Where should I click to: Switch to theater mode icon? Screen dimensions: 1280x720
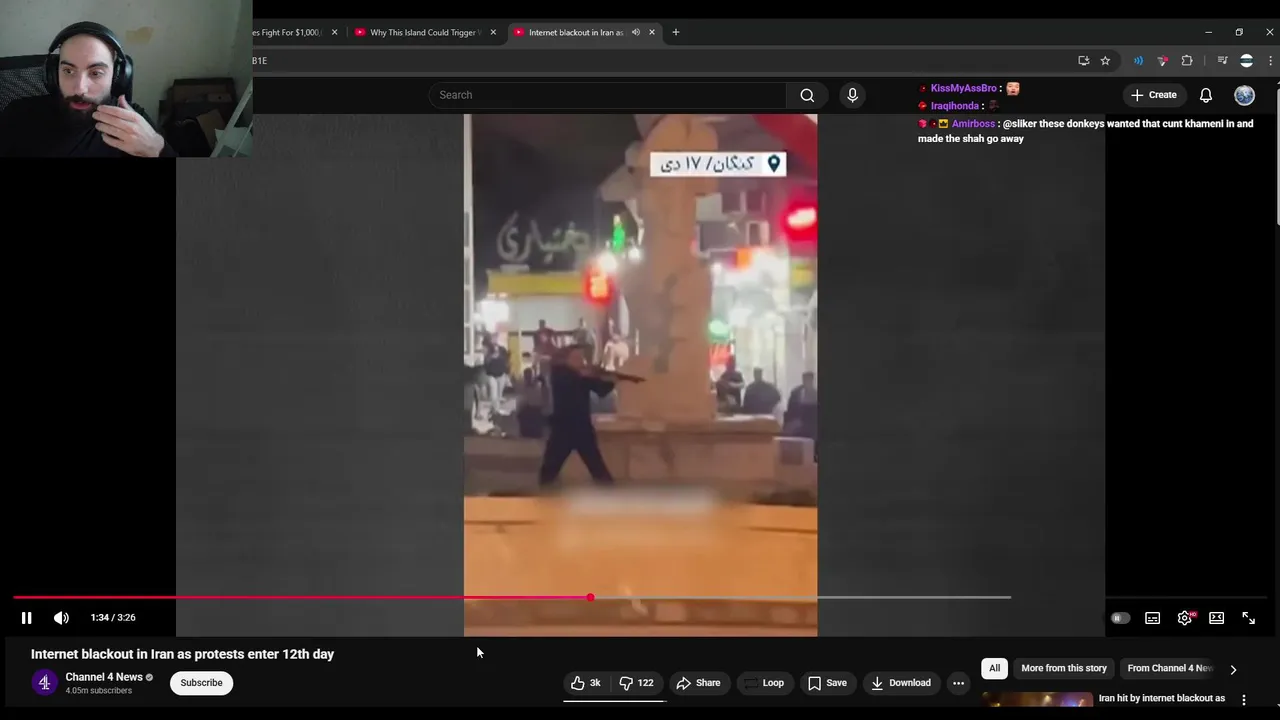1216,618
